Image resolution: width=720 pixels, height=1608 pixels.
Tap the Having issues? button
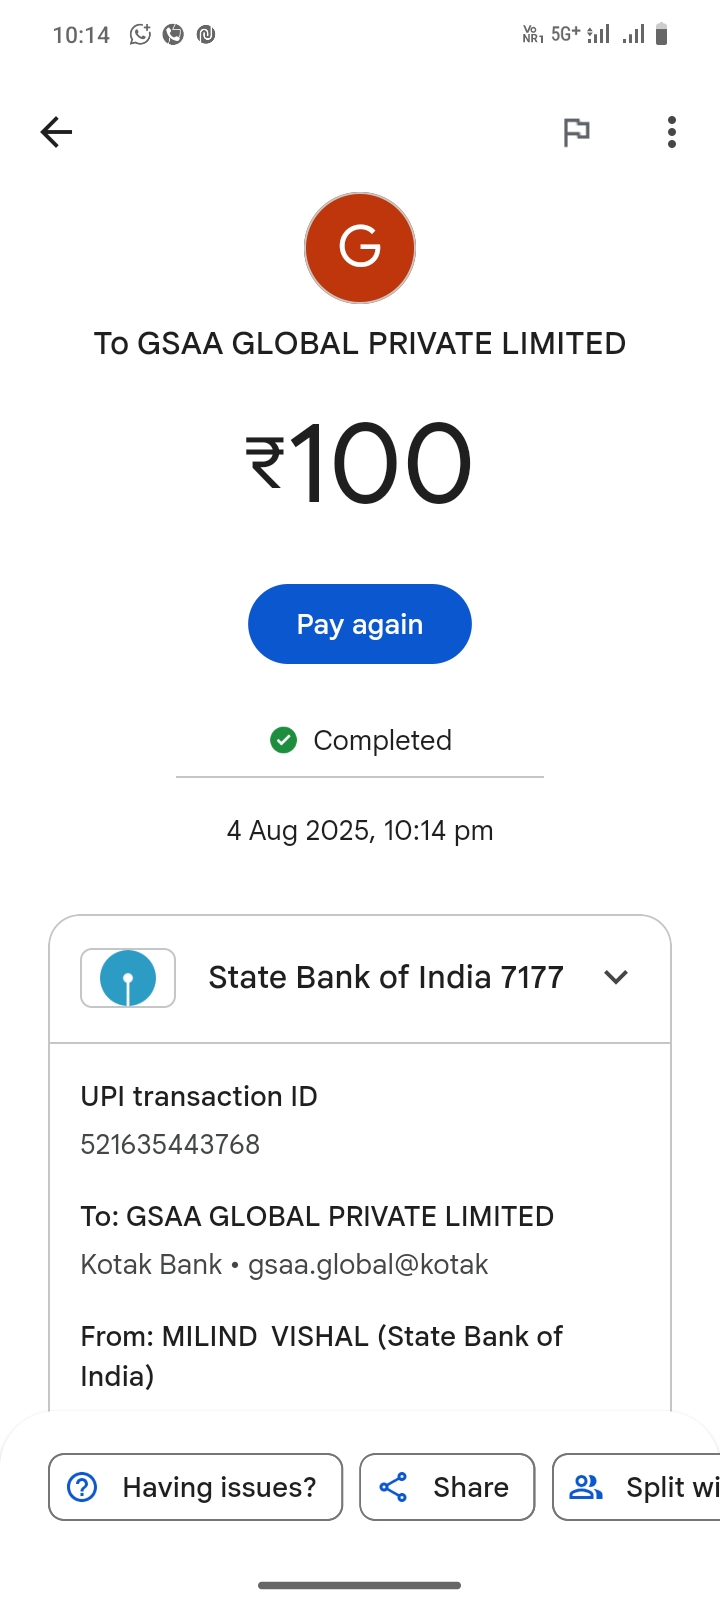click(196, 1487)
